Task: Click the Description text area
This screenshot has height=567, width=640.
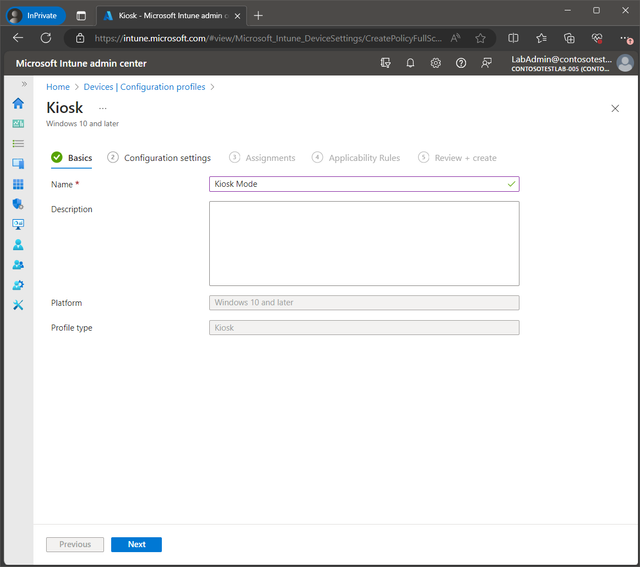Action: 364,243
